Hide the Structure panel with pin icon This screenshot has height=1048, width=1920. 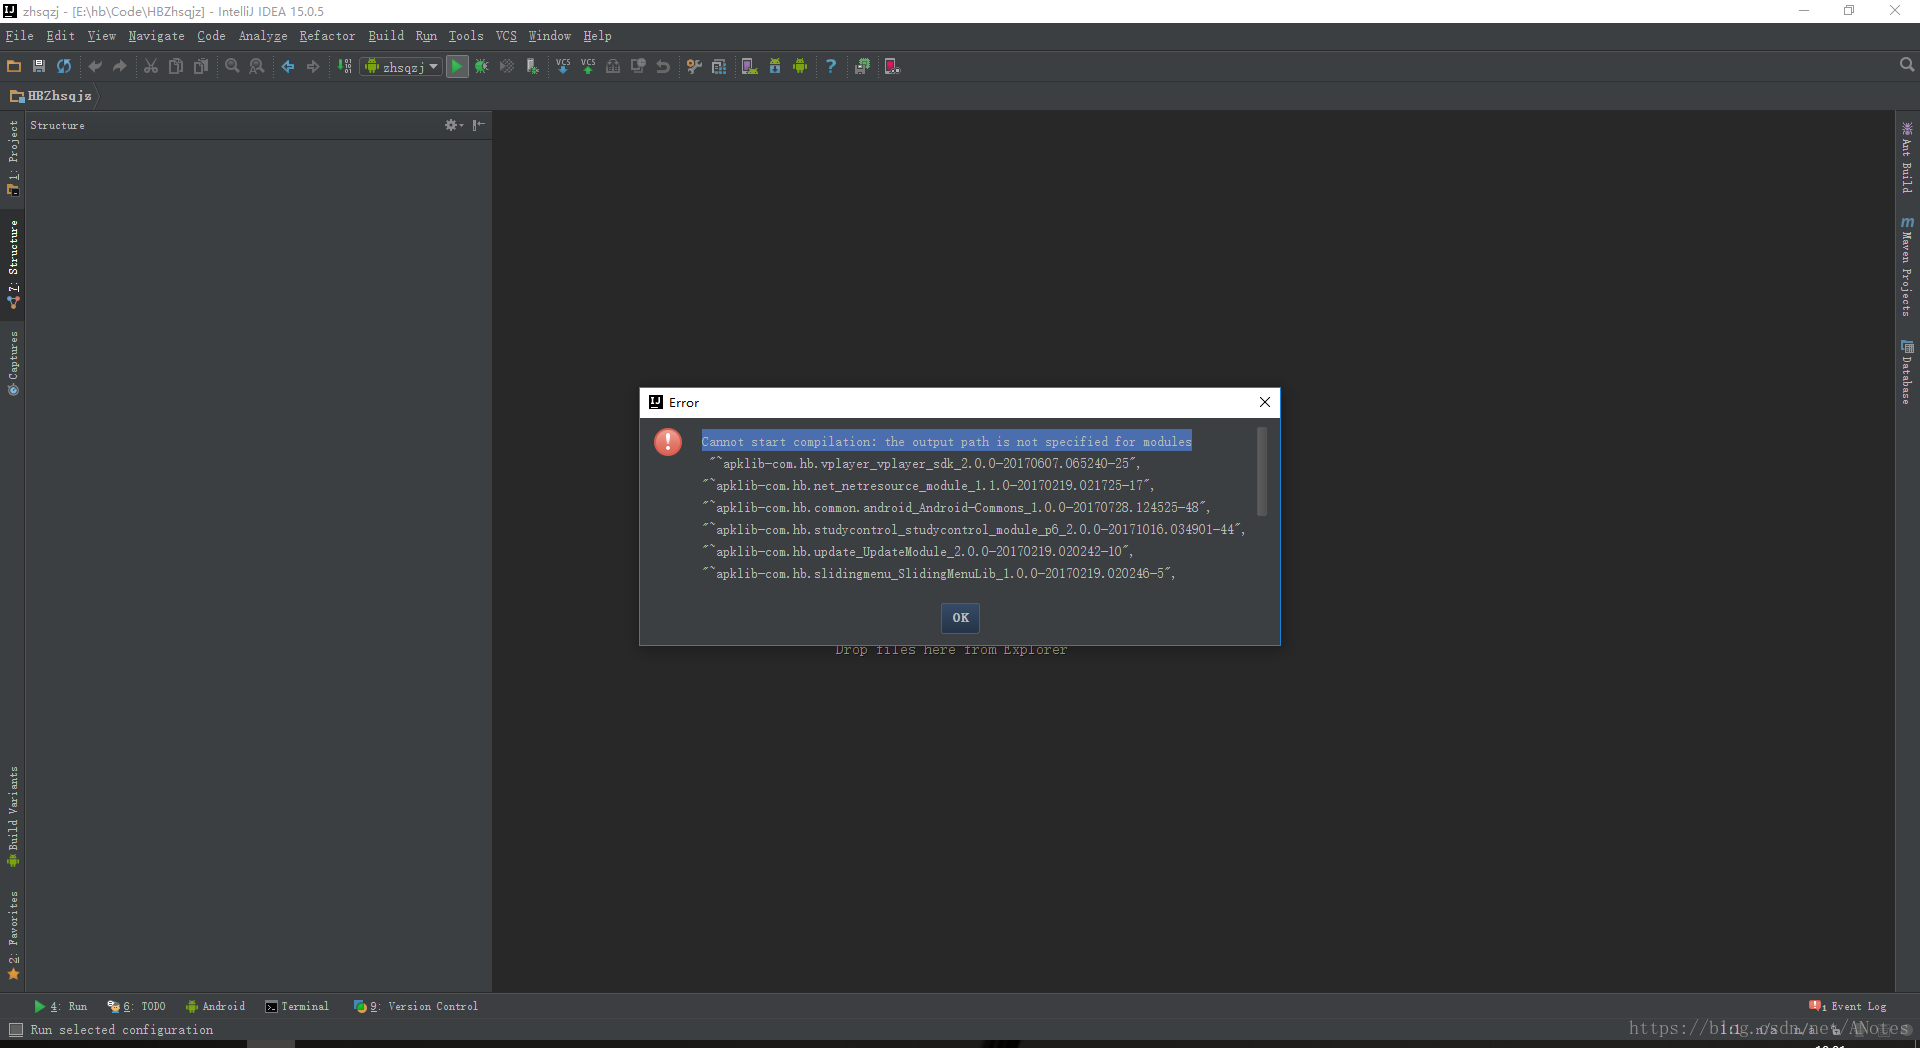pyautogui.click(x=479, y=125)
